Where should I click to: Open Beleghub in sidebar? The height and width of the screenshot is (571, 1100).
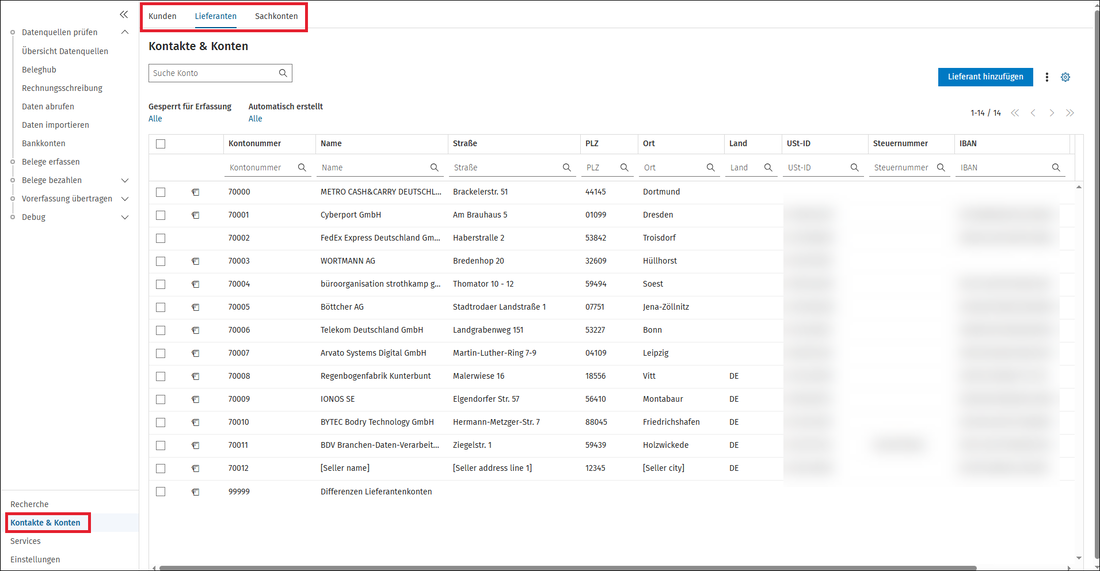tap(39, 70)
